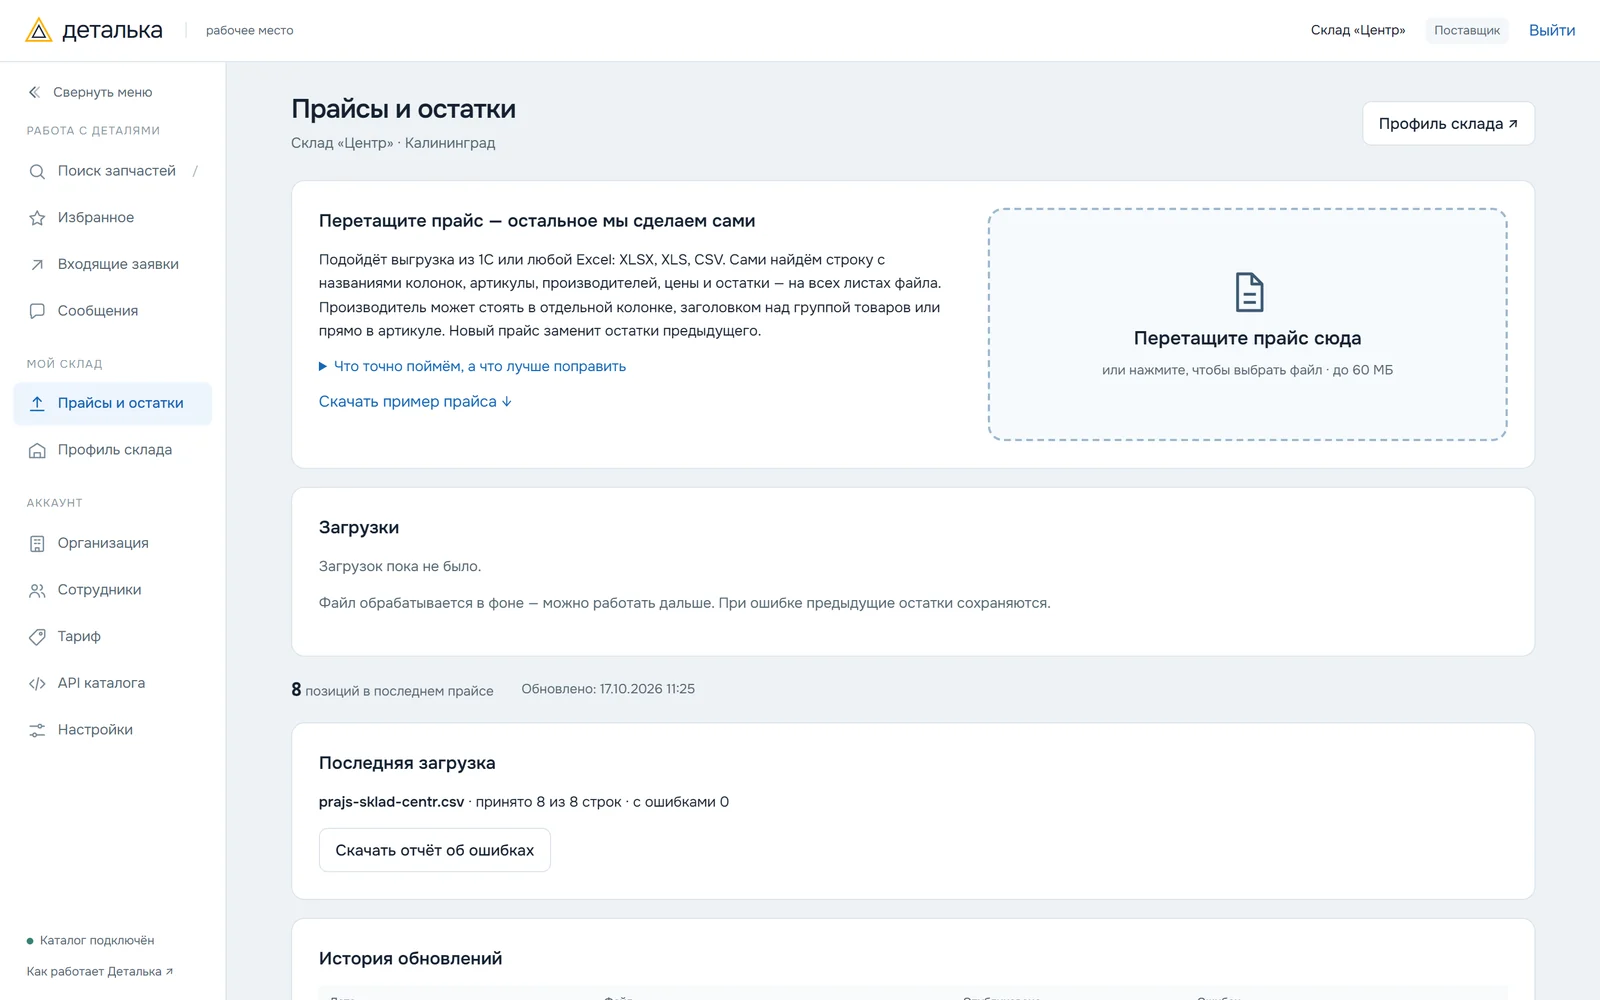Log out with the Выйти link
This screenshot has width=1600, height=1000.
pos(1552,31)
